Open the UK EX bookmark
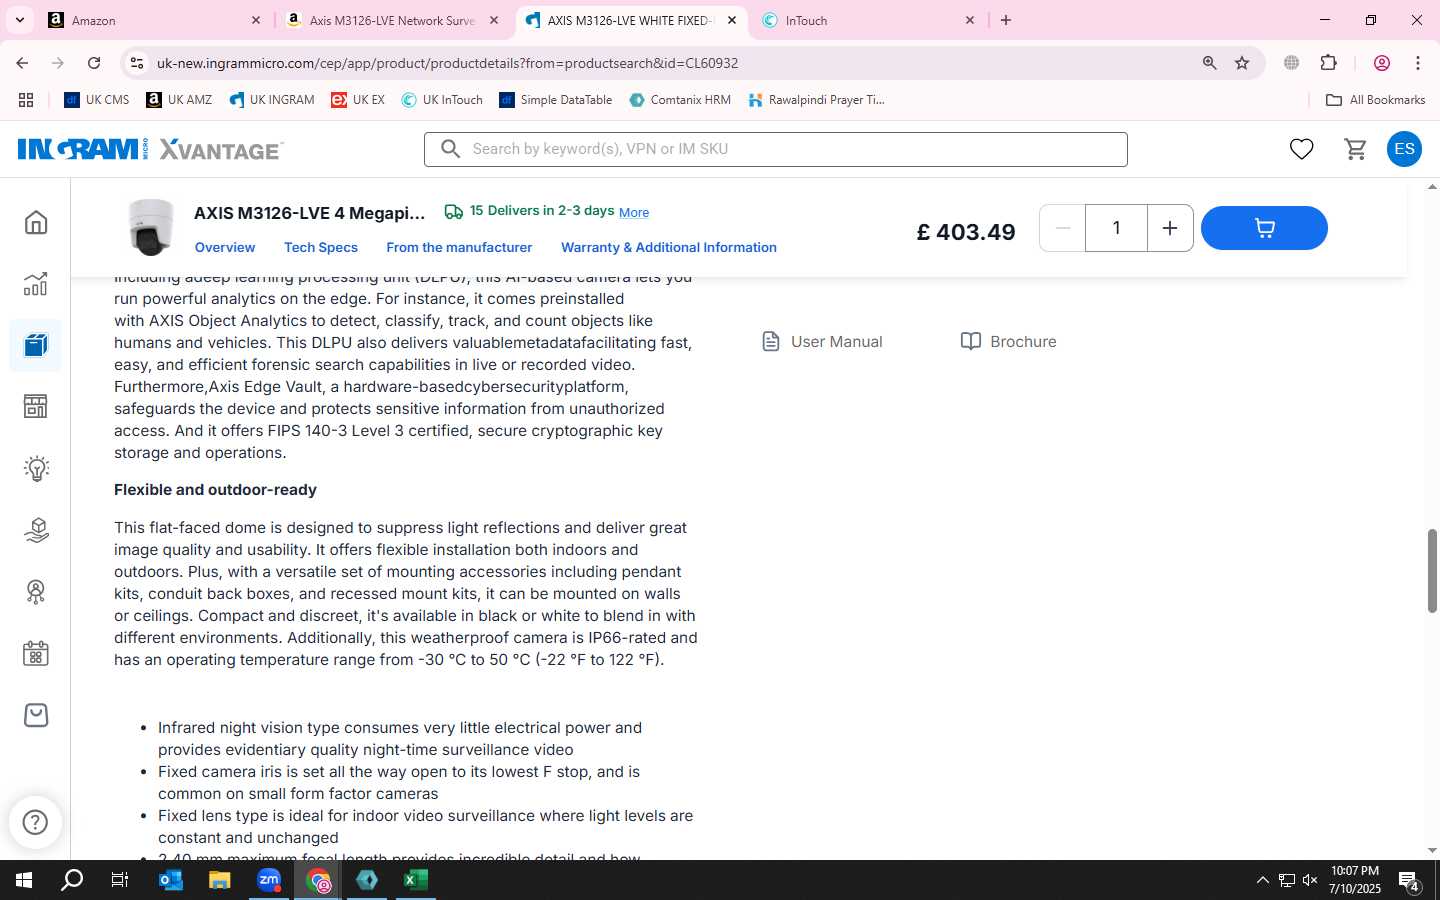This screenshot has height=900, width=1440. (358, 100)
